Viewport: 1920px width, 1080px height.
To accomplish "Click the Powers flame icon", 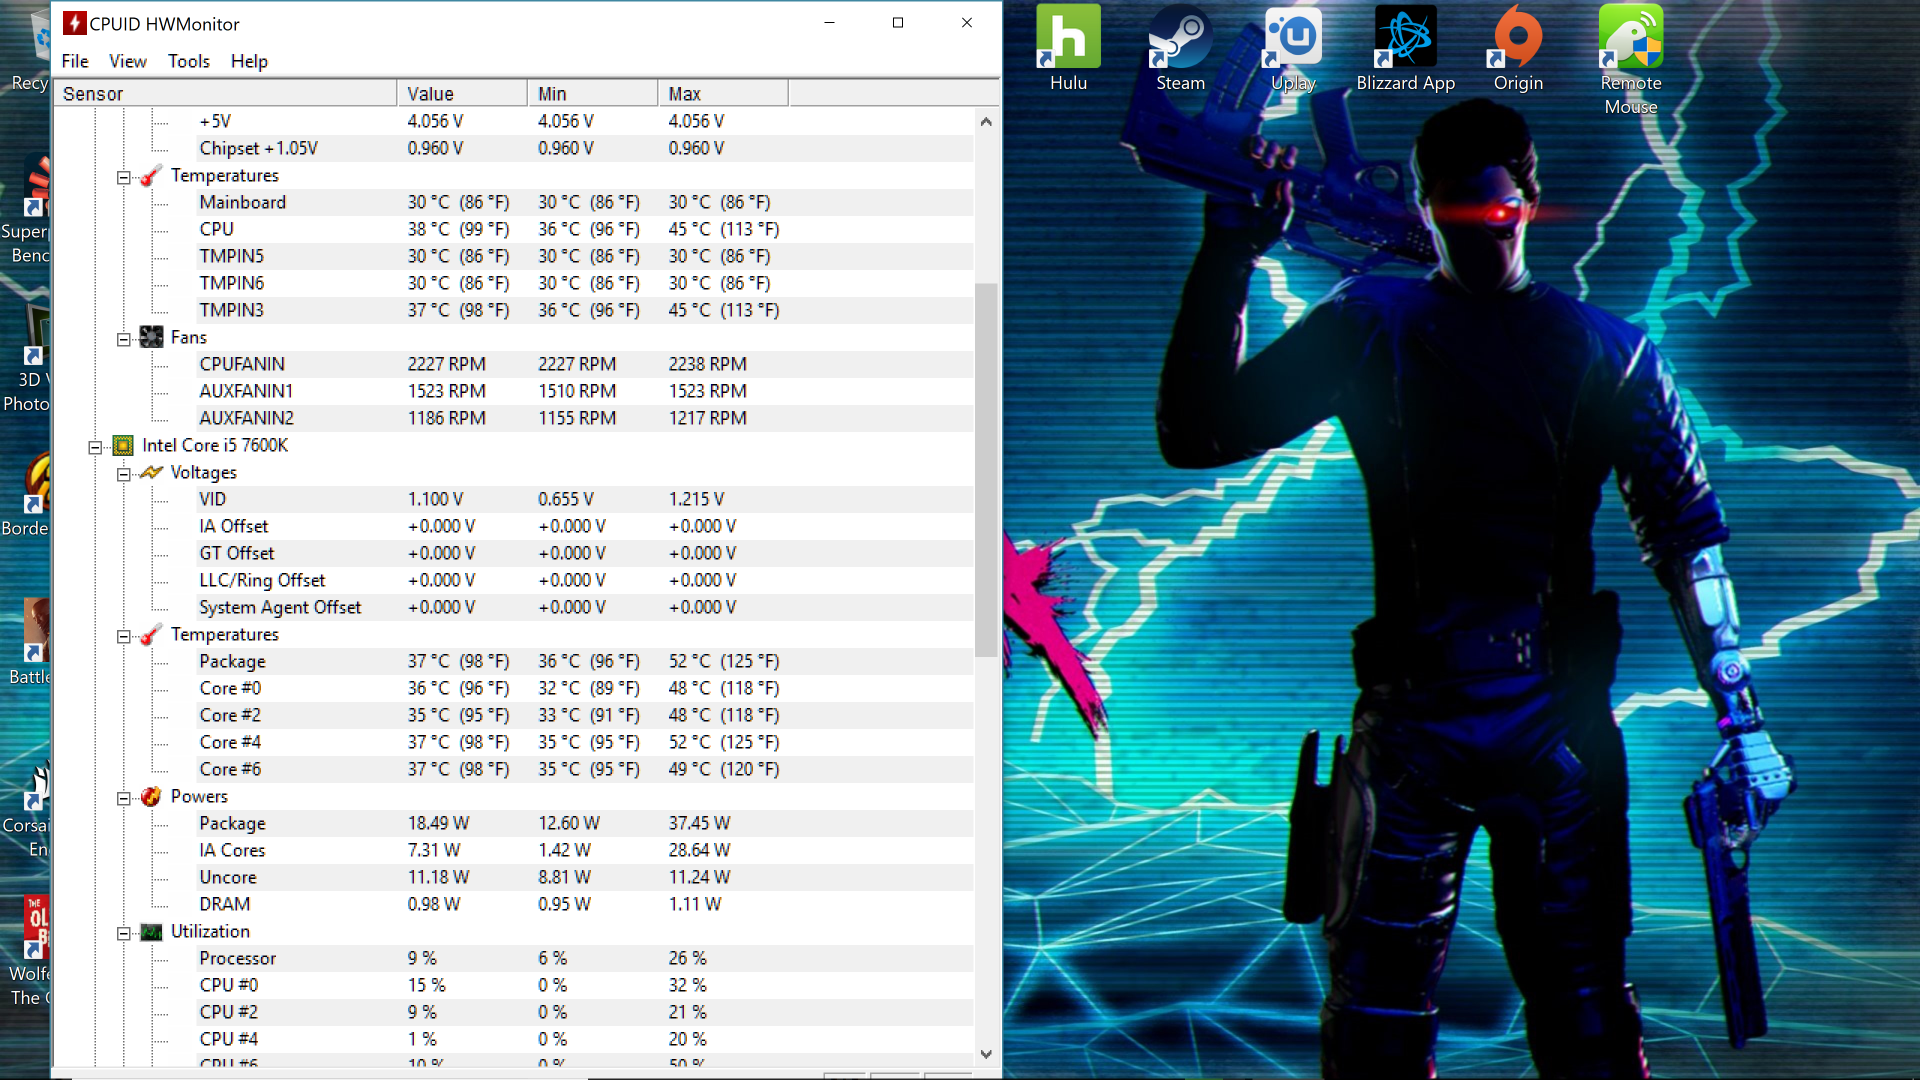I will tap(151, 797).
